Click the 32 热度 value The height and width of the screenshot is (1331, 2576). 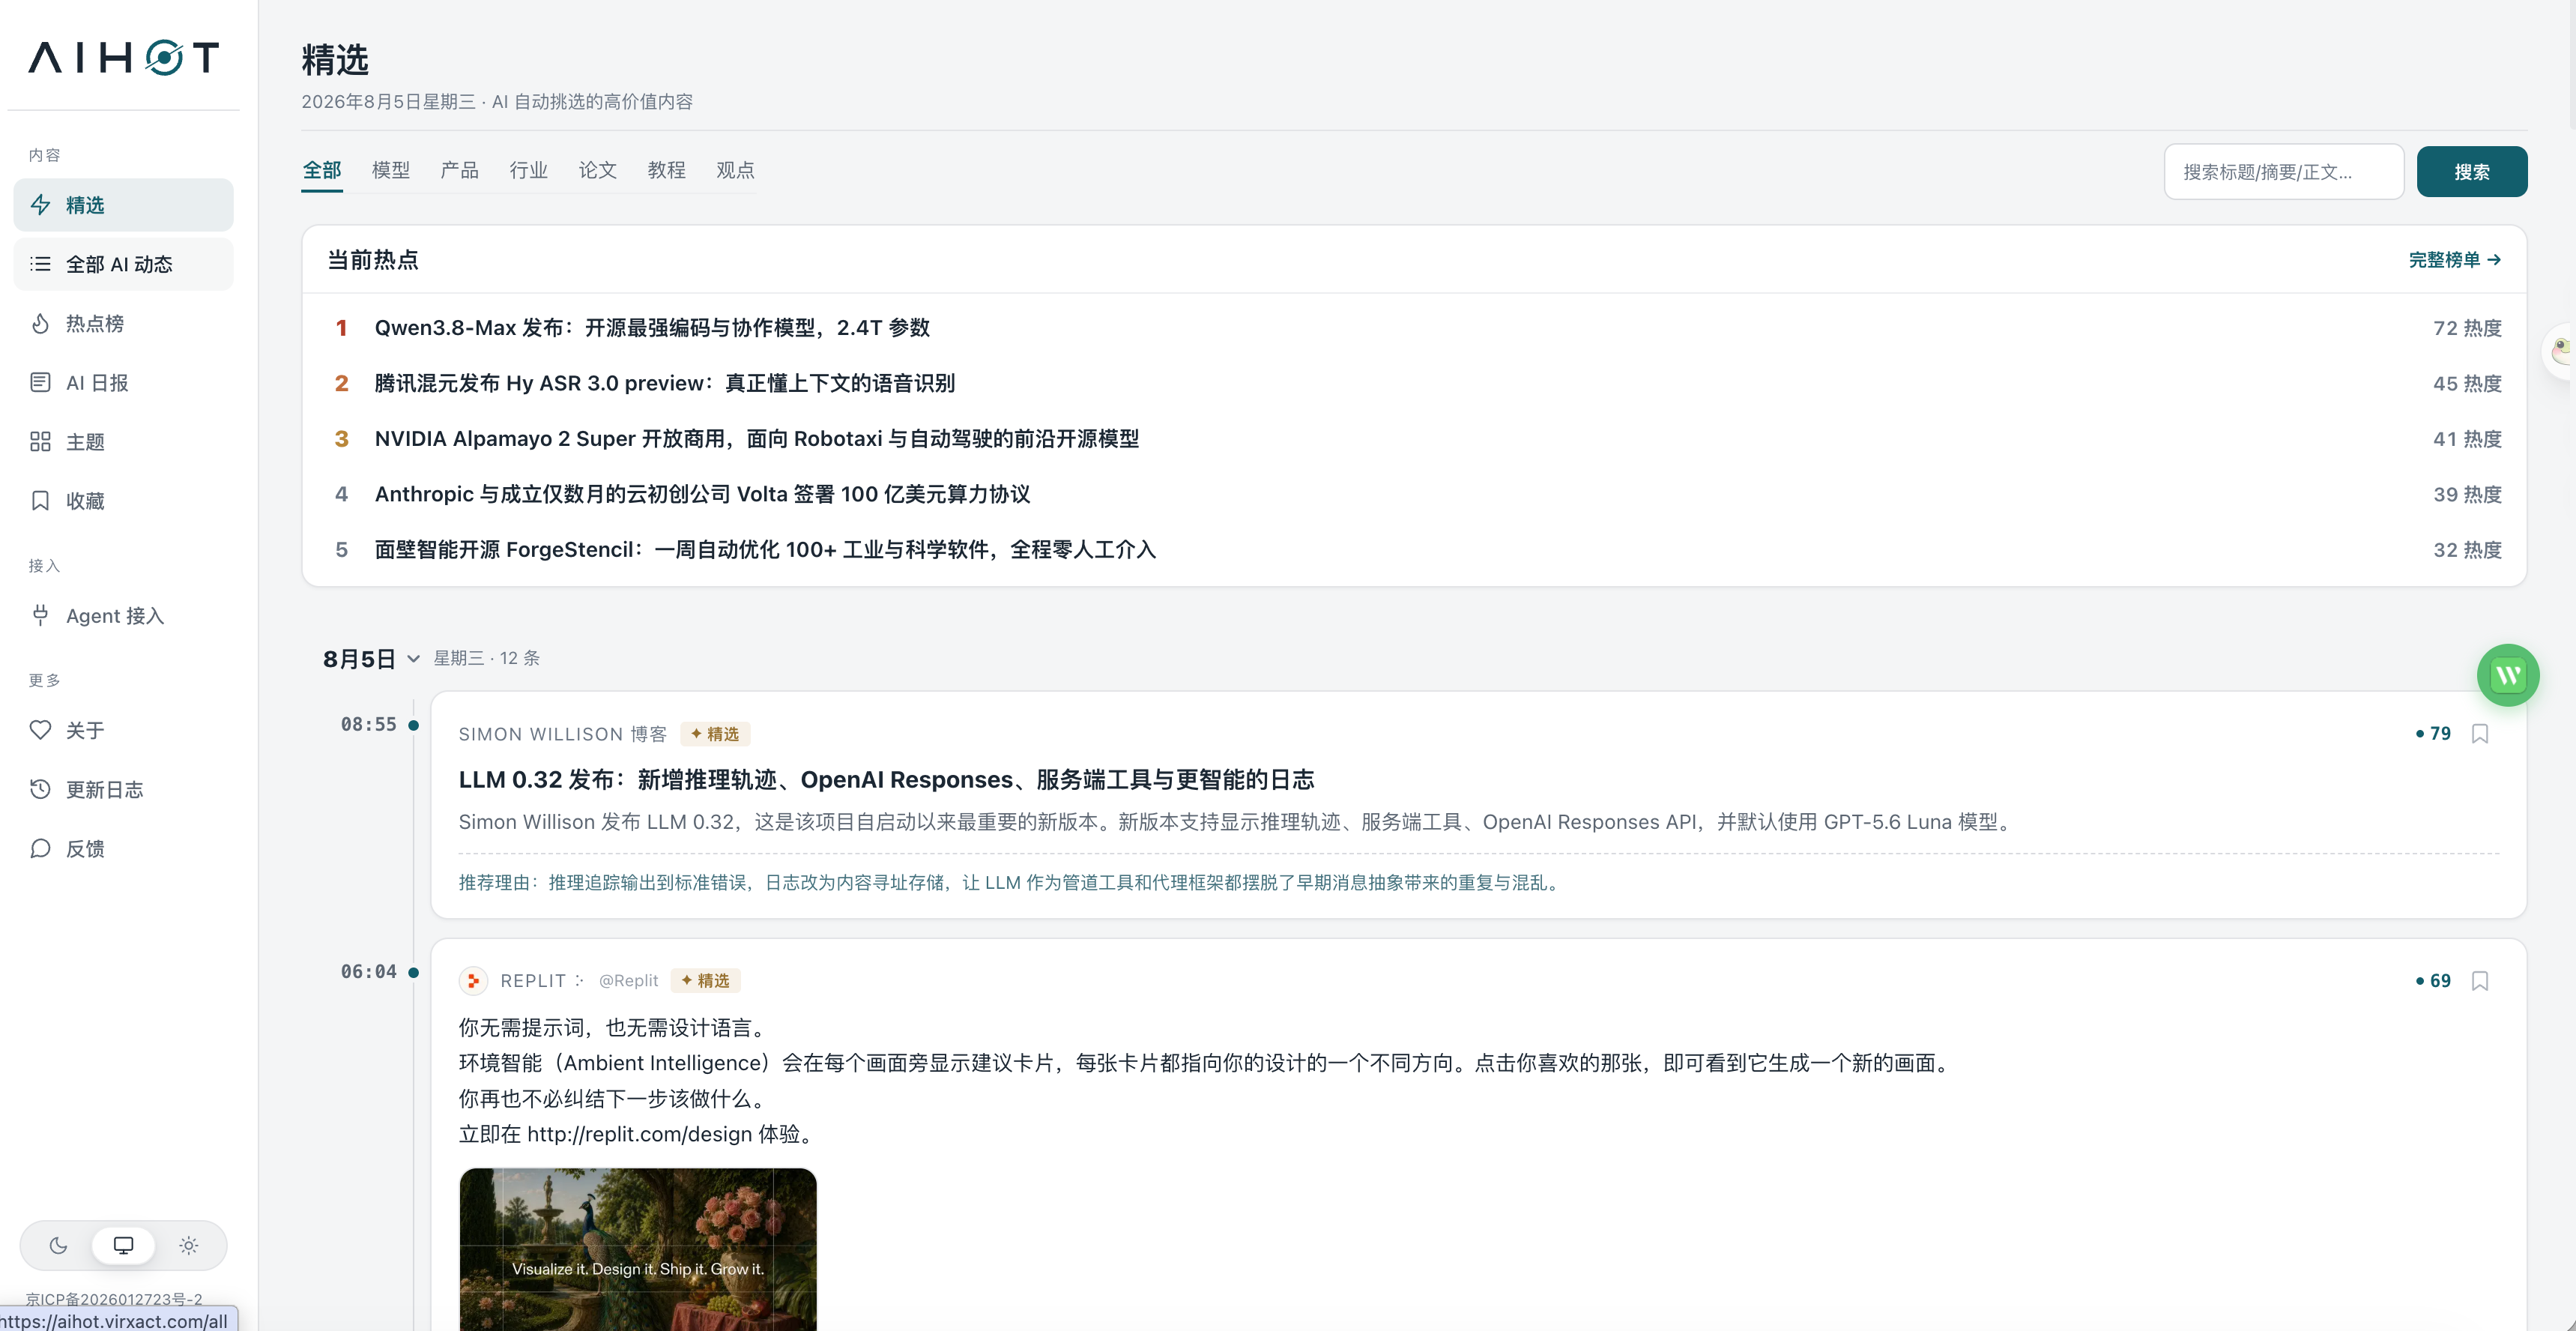pyautogui.click(x=2467, y=550)
